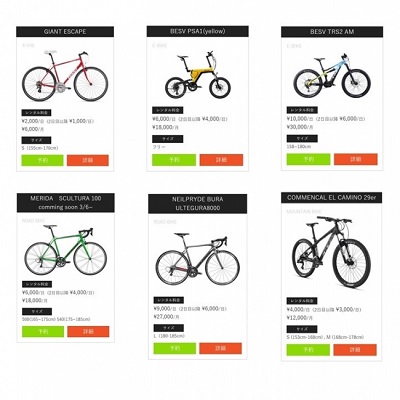Screen dimensions: 400x400
Task: Reserve the NEILPRYDE BURA road bike
Action: point(175,348)
